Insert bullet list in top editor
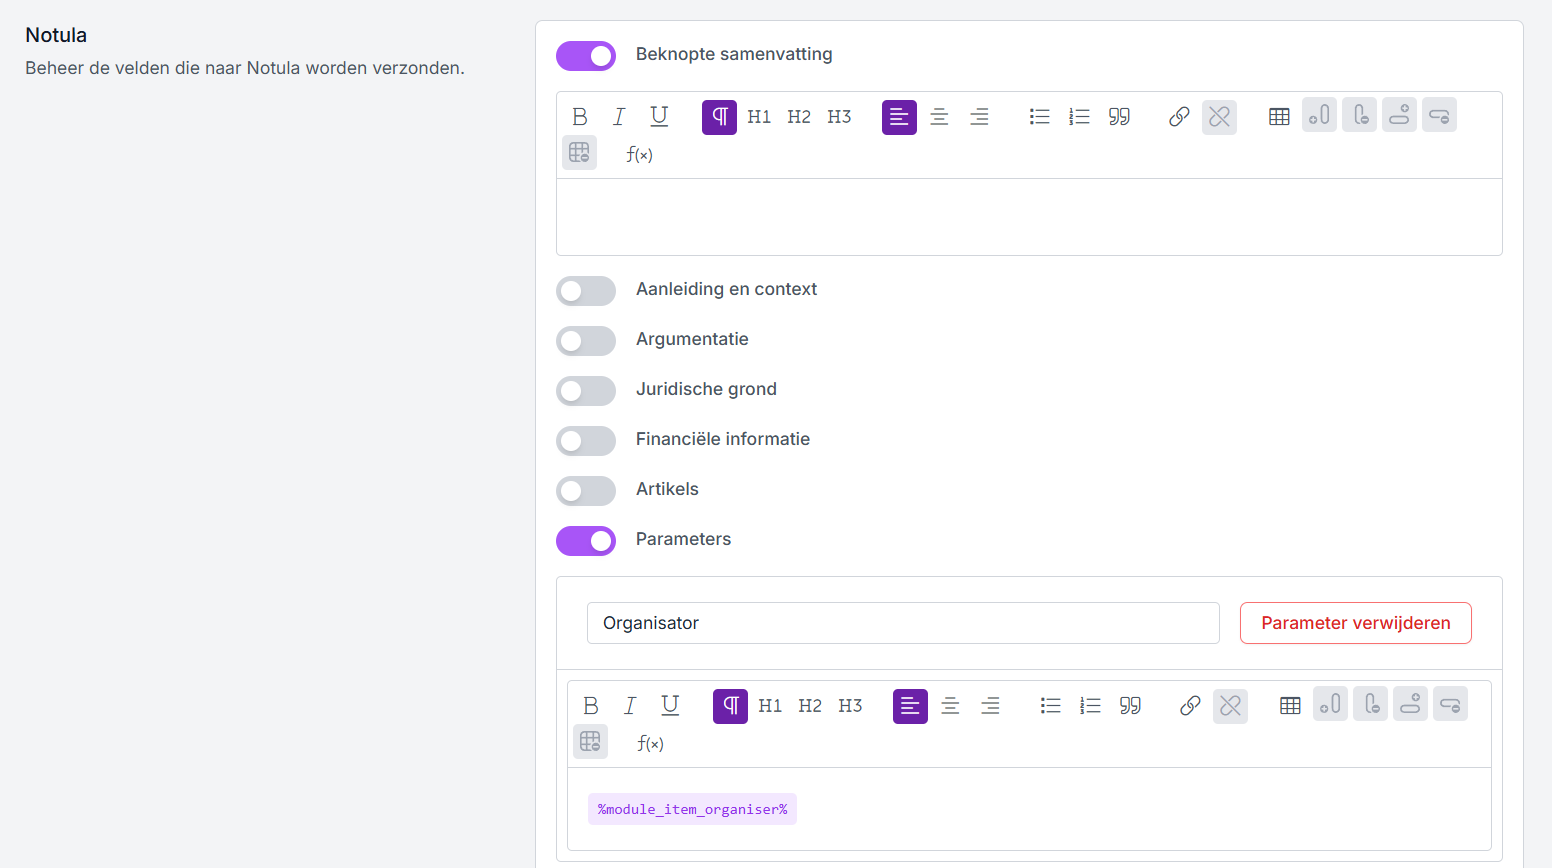Viewport: 1552px width, 868px height. pyautogui.click(x=1039, y=117)
